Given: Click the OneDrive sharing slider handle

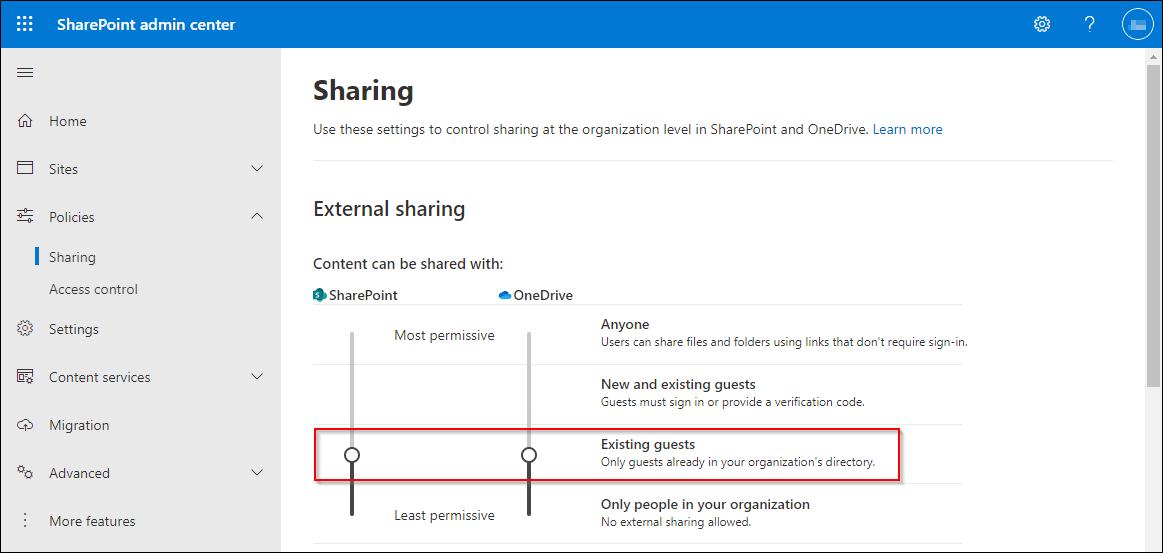Looking at the screenshot, I should (529, 454).
